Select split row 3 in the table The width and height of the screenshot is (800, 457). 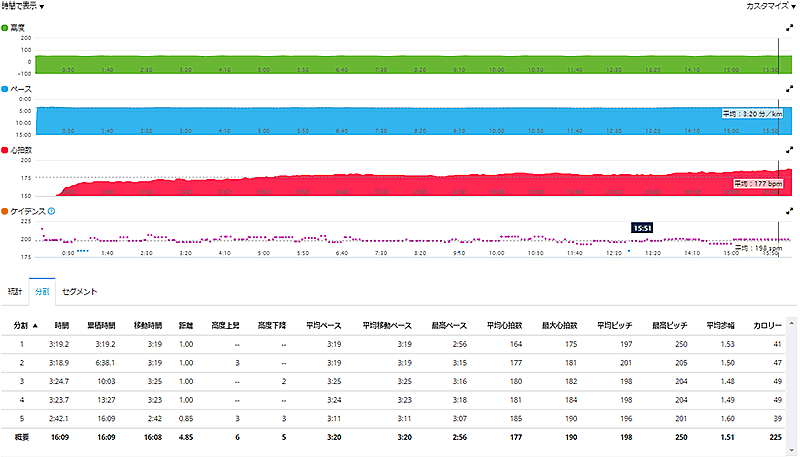(400, 381)
